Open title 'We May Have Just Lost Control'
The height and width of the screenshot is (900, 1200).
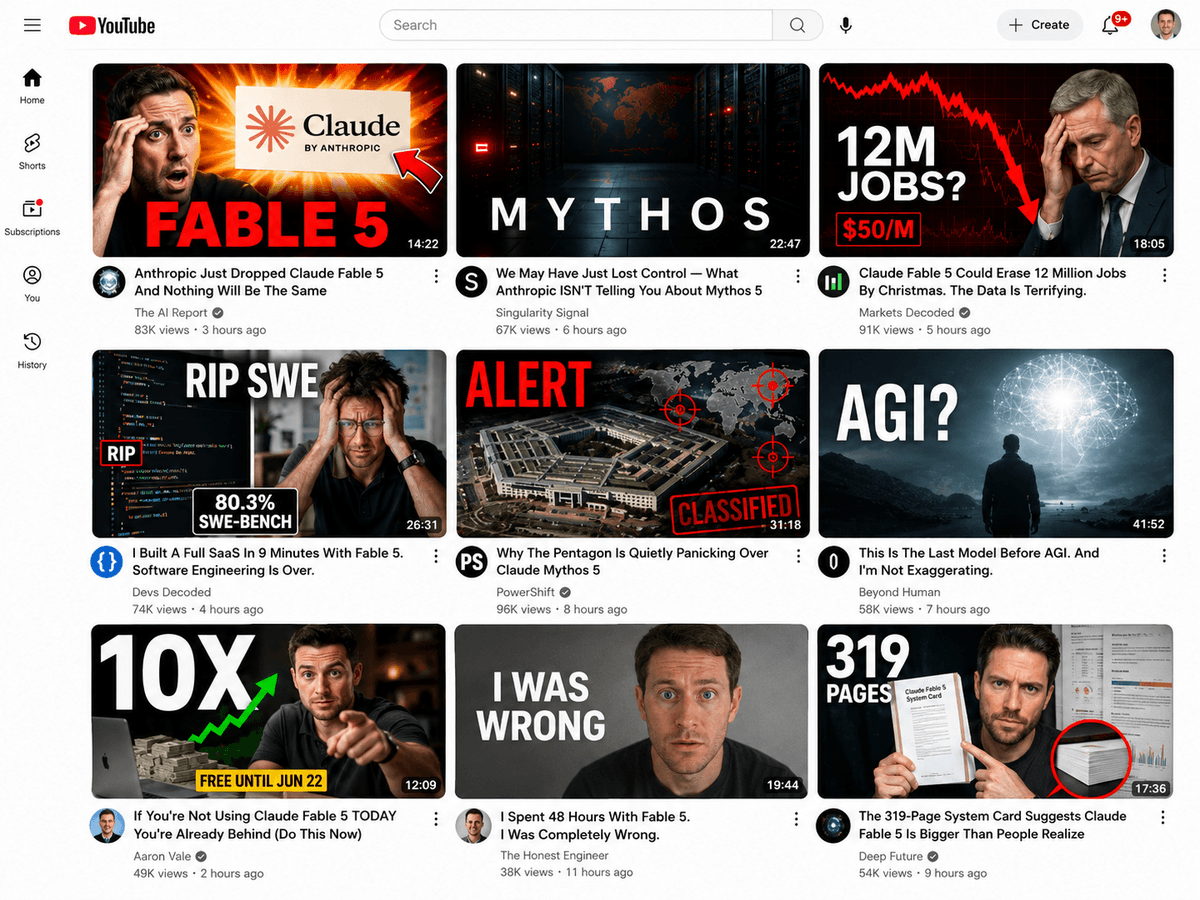tap(629, 282)
